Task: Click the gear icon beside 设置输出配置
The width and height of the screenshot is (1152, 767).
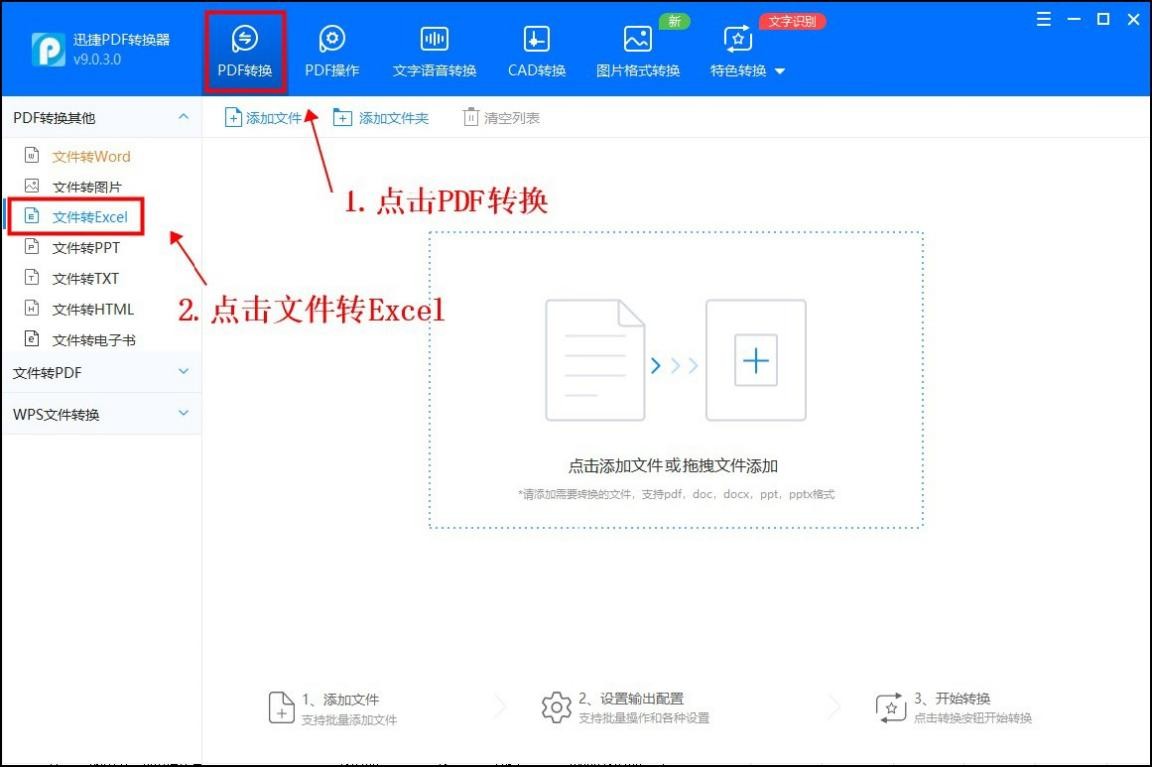Action: tap(556, 707)
